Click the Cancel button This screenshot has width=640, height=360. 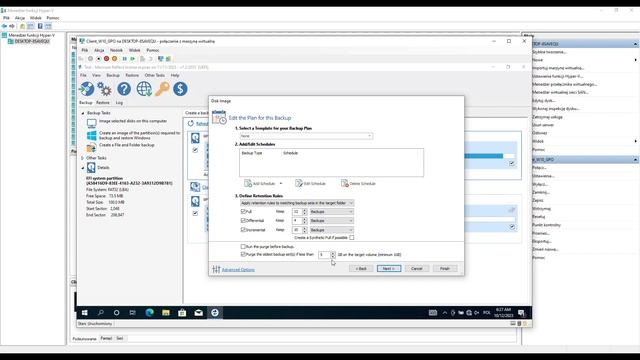[417, 269]
